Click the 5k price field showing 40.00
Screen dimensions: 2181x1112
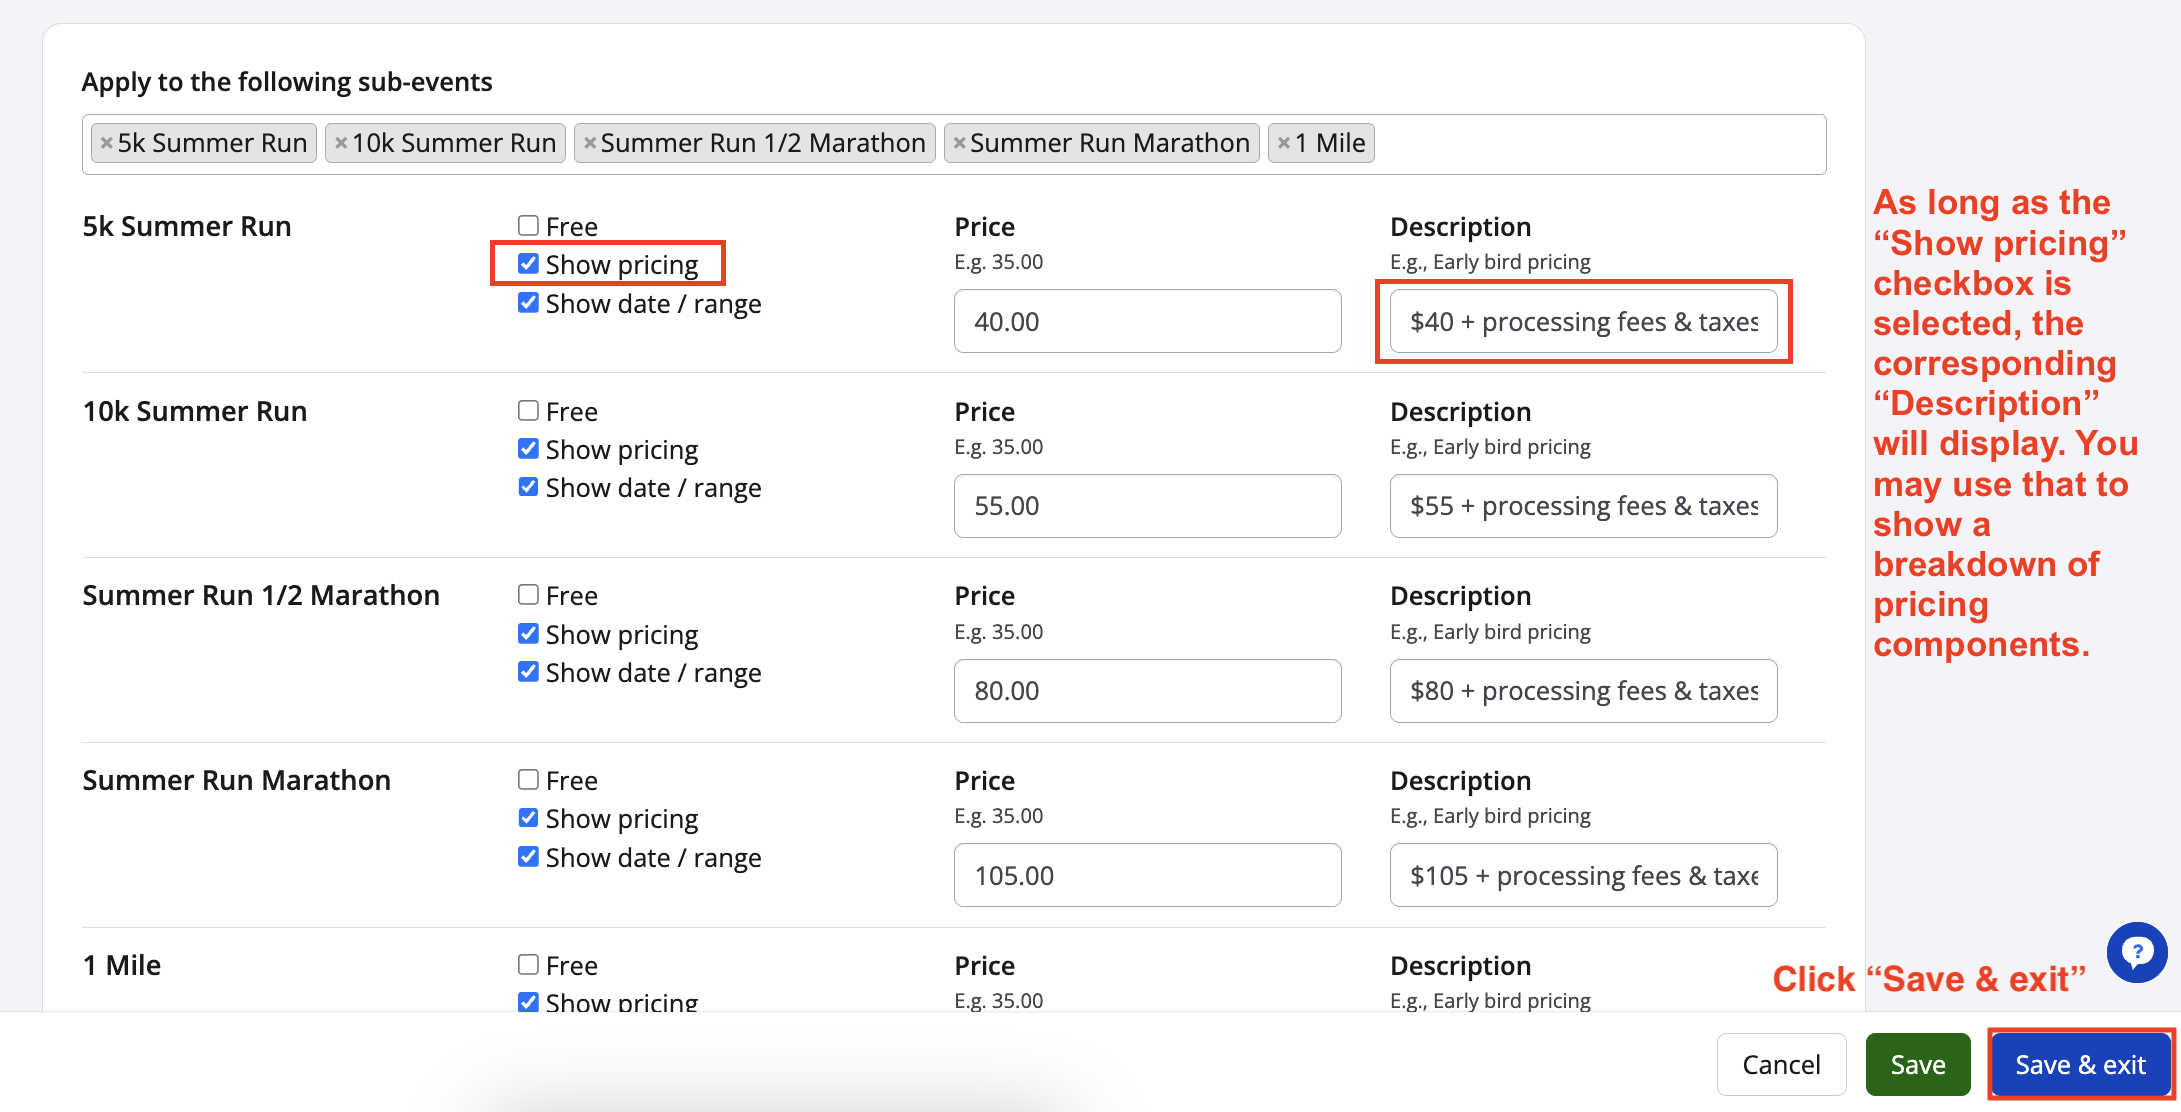point(1147,321)
